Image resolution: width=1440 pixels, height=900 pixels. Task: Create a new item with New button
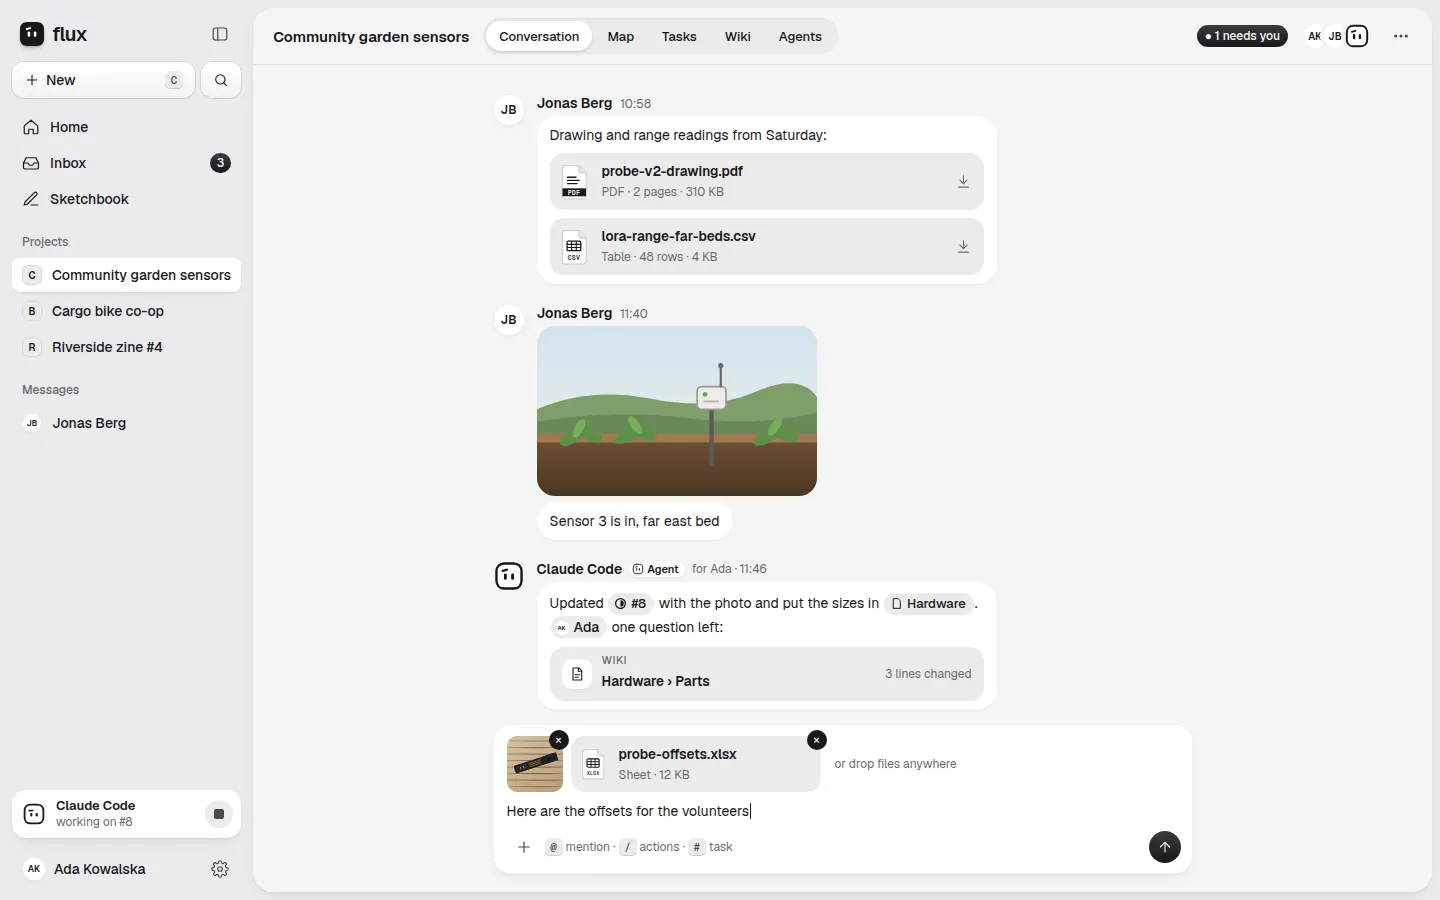click(x=104, y=80)
